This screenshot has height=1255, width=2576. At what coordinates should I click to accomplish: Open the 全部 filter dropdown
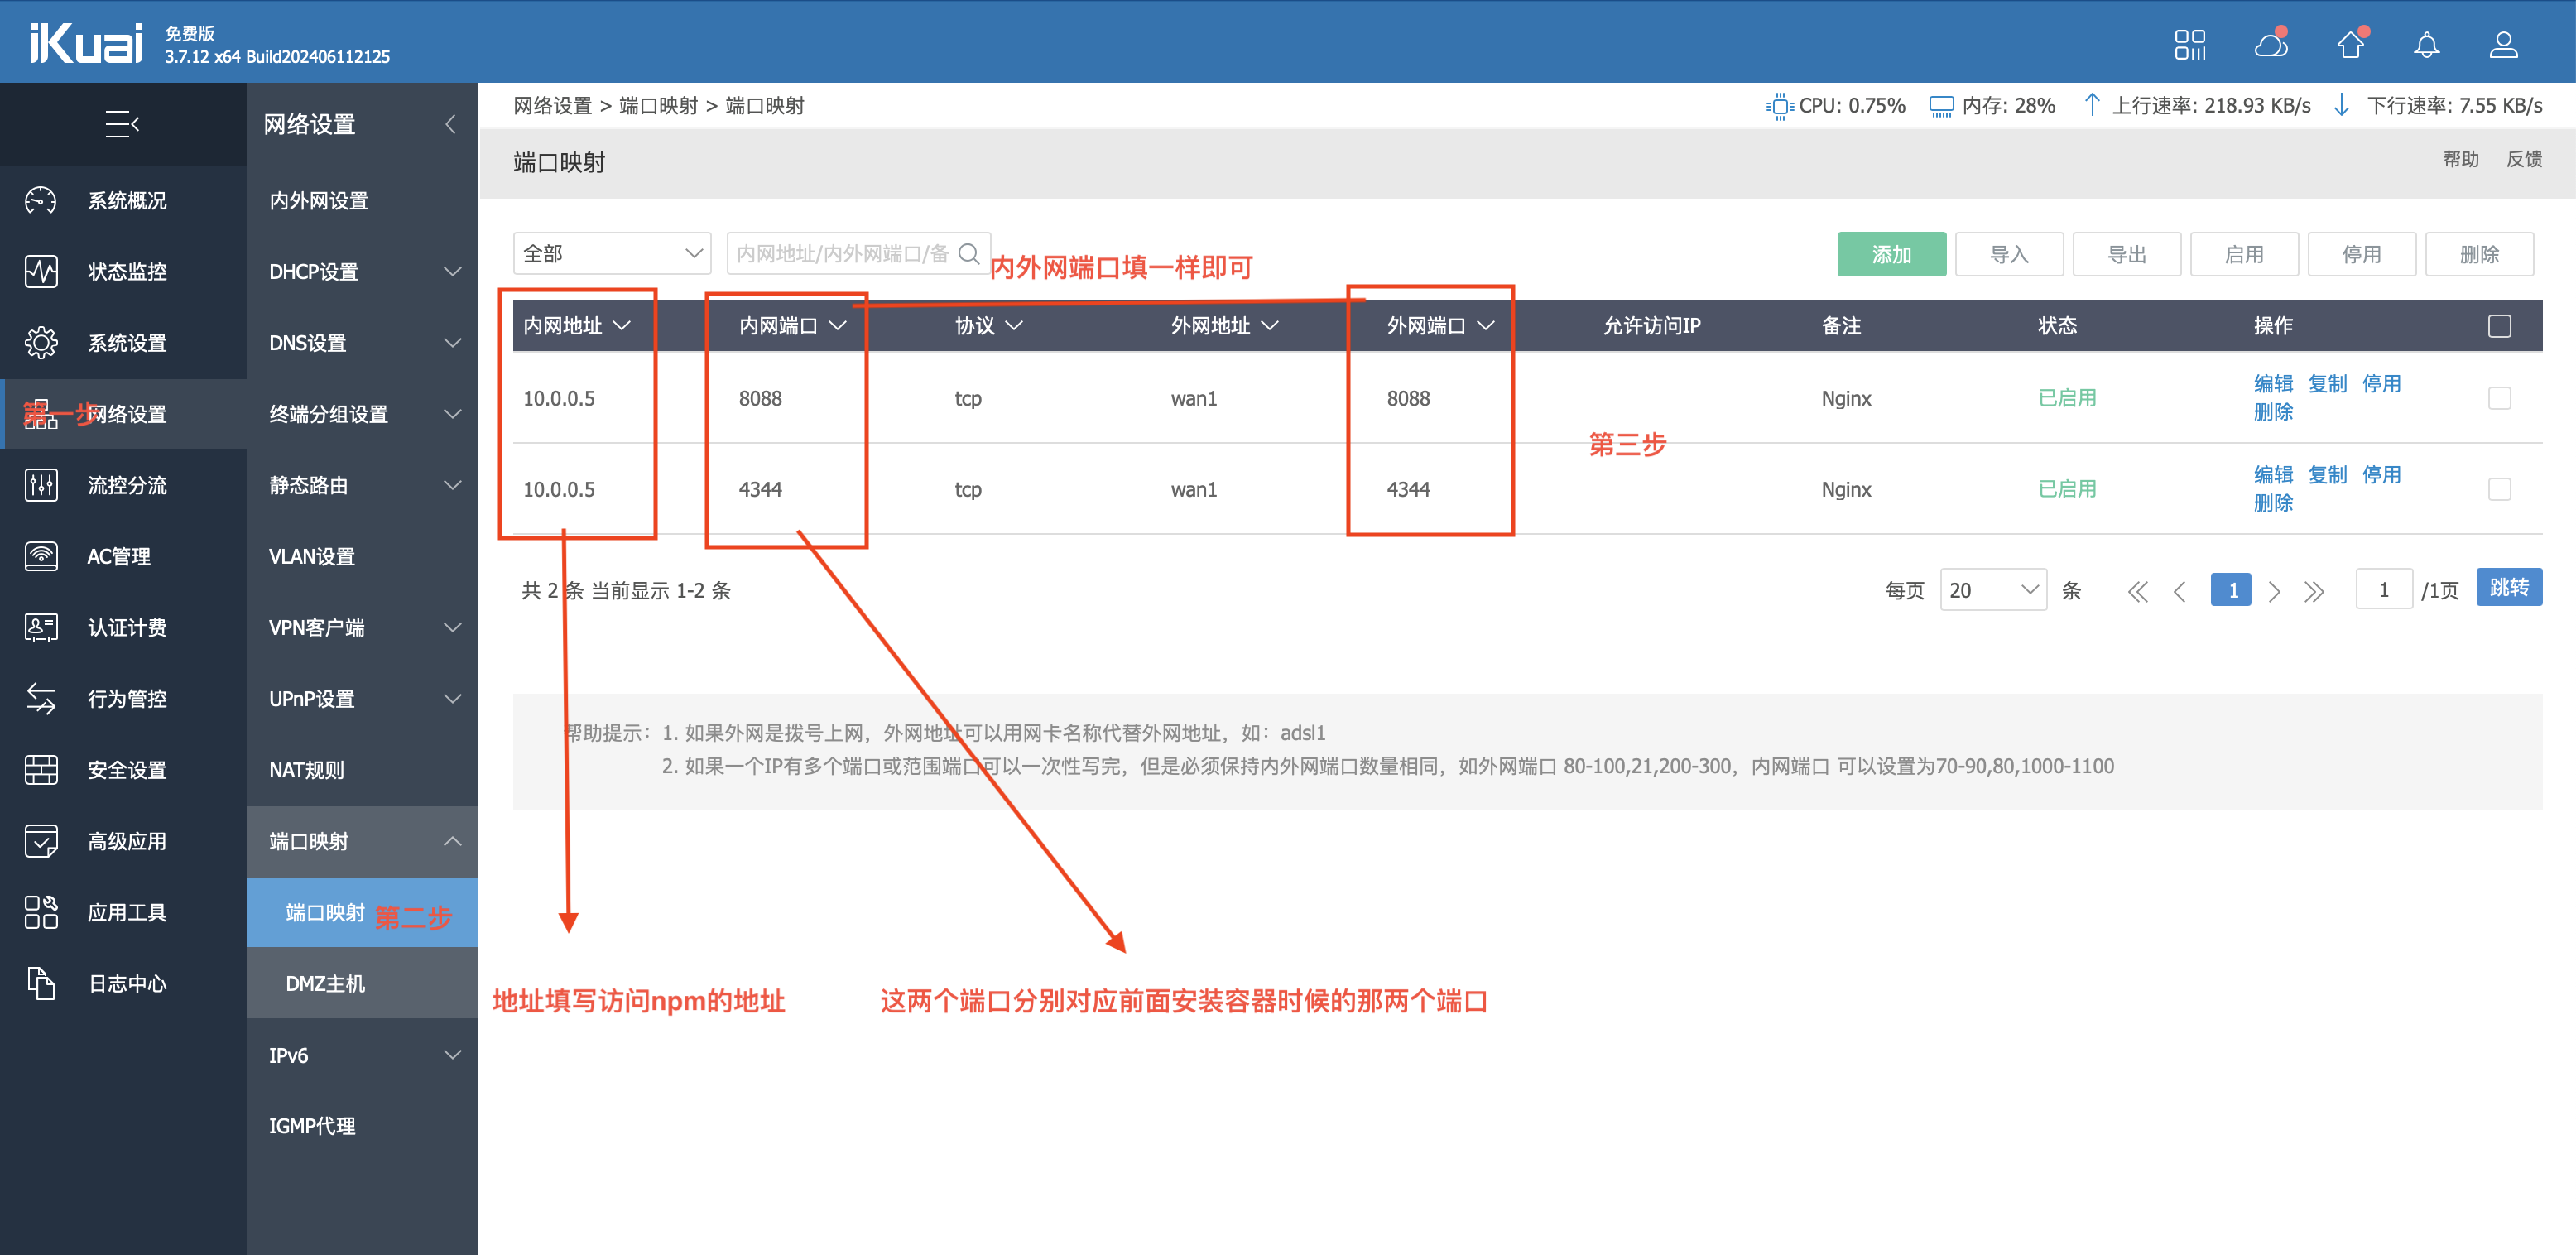pyautogui.click(x=612, y=254)
